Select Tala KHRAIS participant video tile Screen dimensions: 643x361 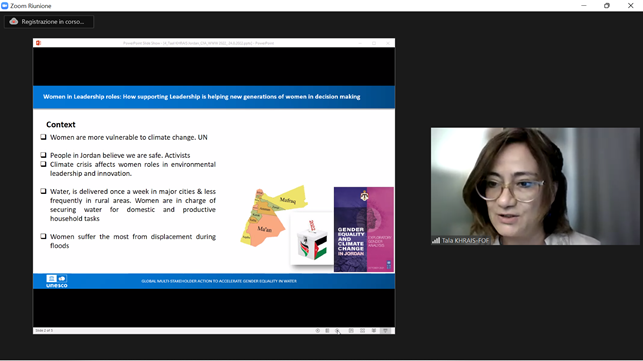[535, 186]
